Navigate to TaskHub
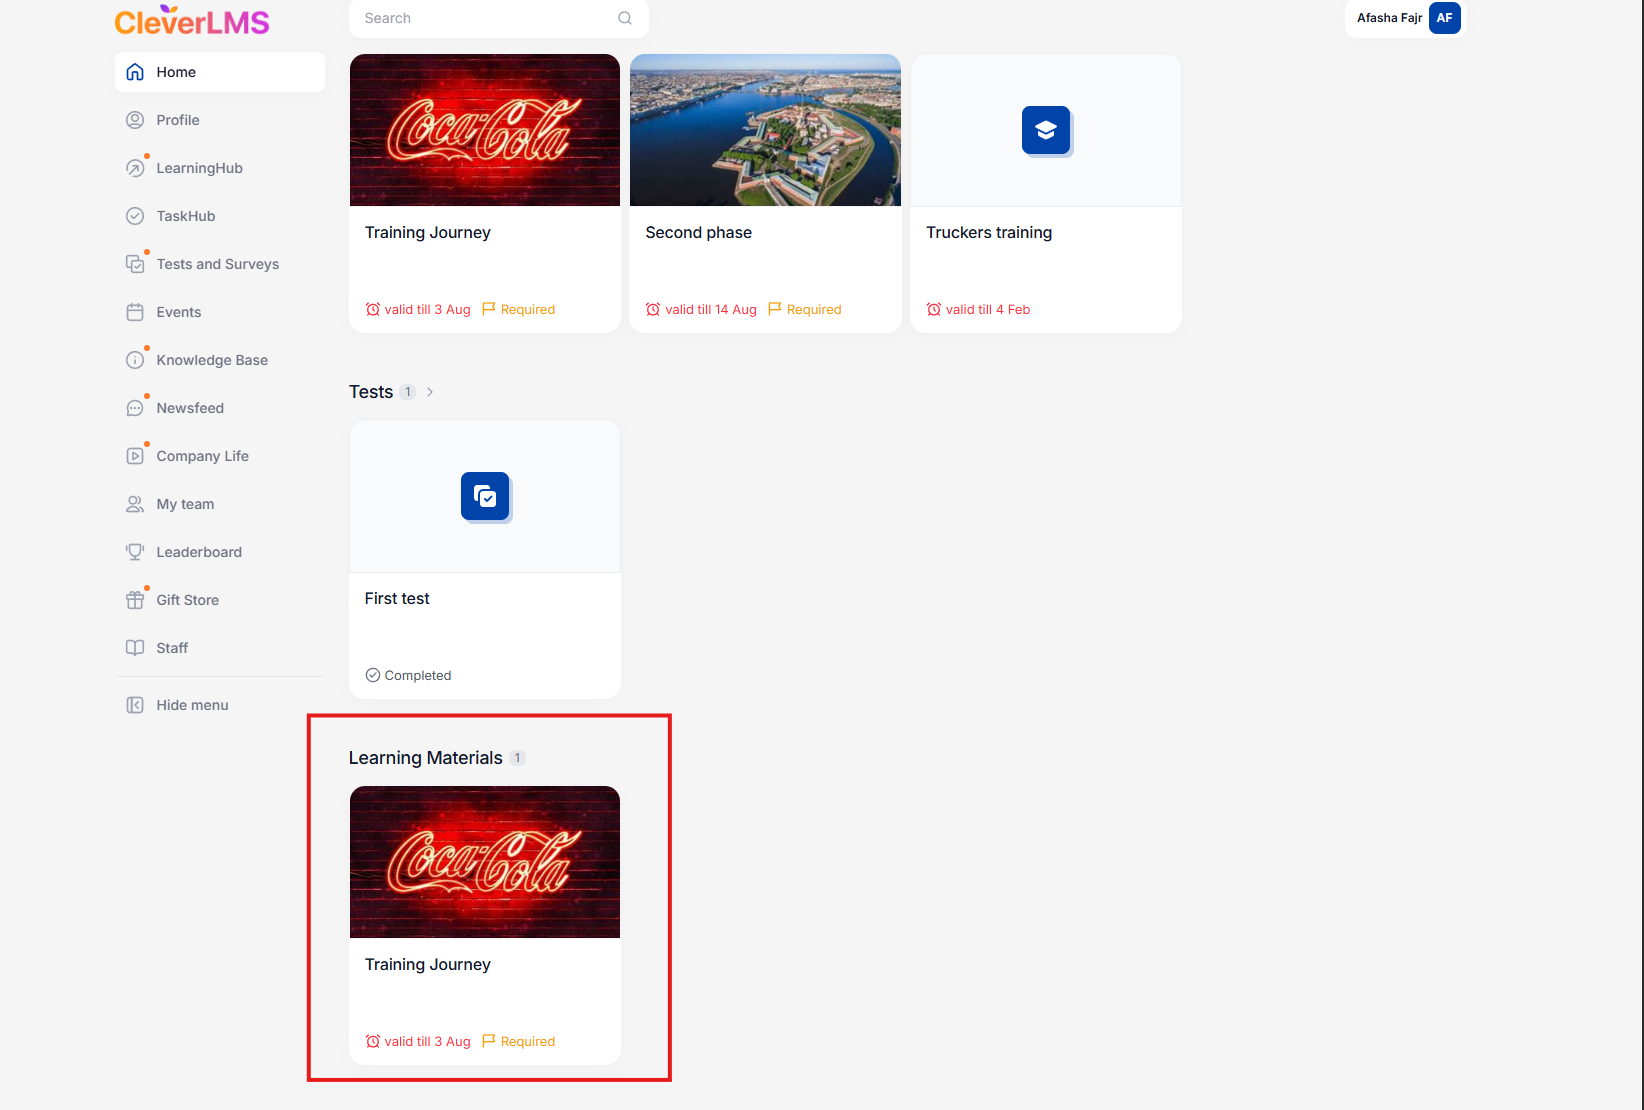Viewport: 1644px width, 1110px height. click(x=220, y=216)
